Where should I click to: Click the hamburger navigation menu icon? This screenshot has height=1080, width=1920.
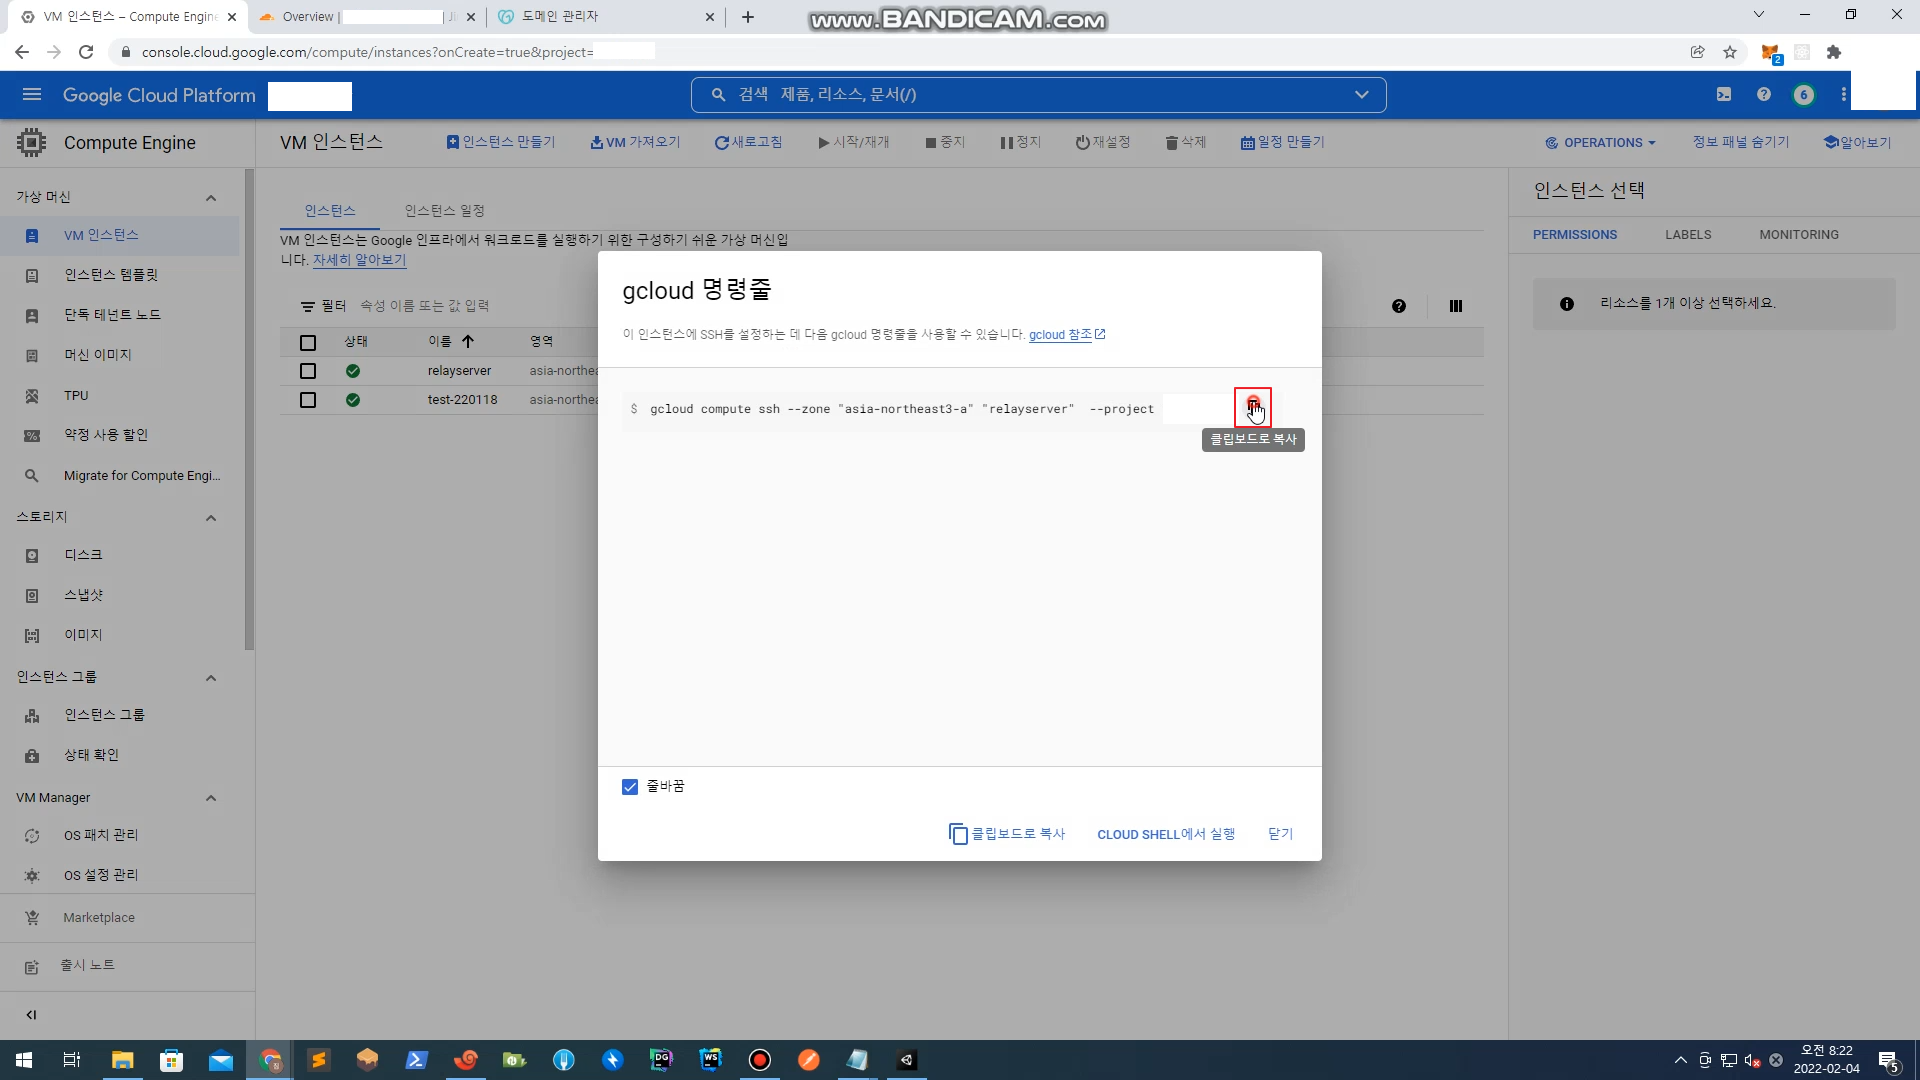[x=31, y=94]
